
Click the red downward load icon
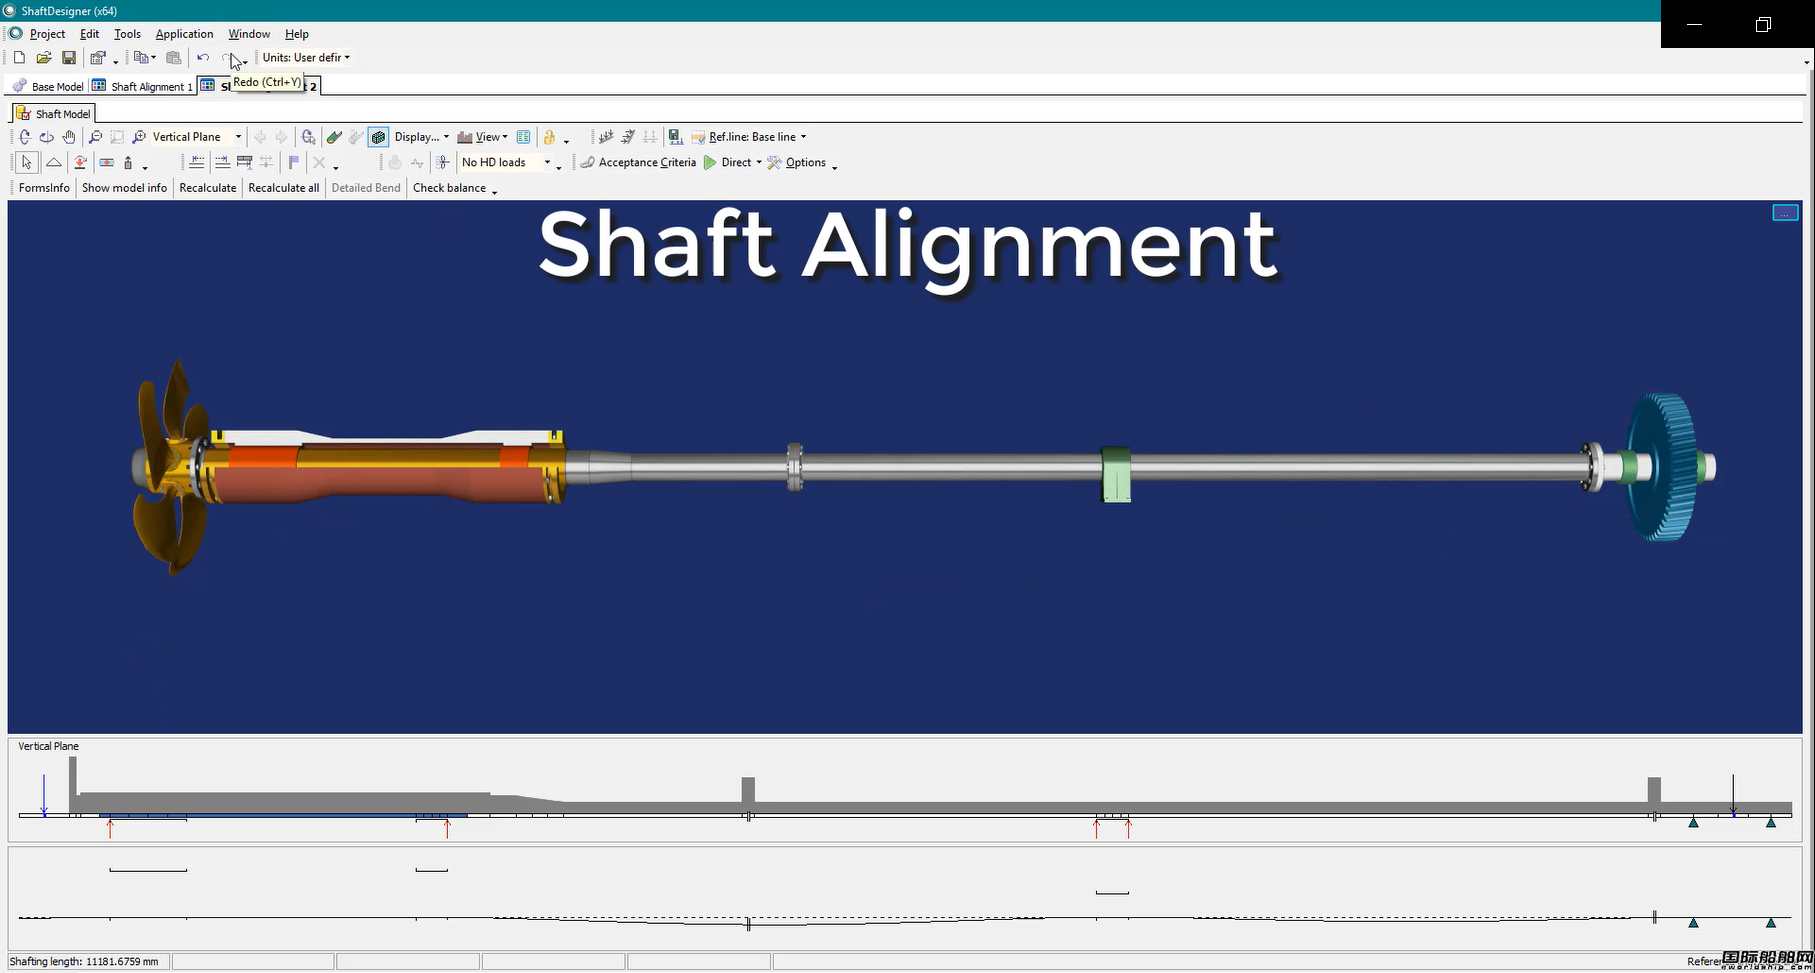tap(80, 162)
